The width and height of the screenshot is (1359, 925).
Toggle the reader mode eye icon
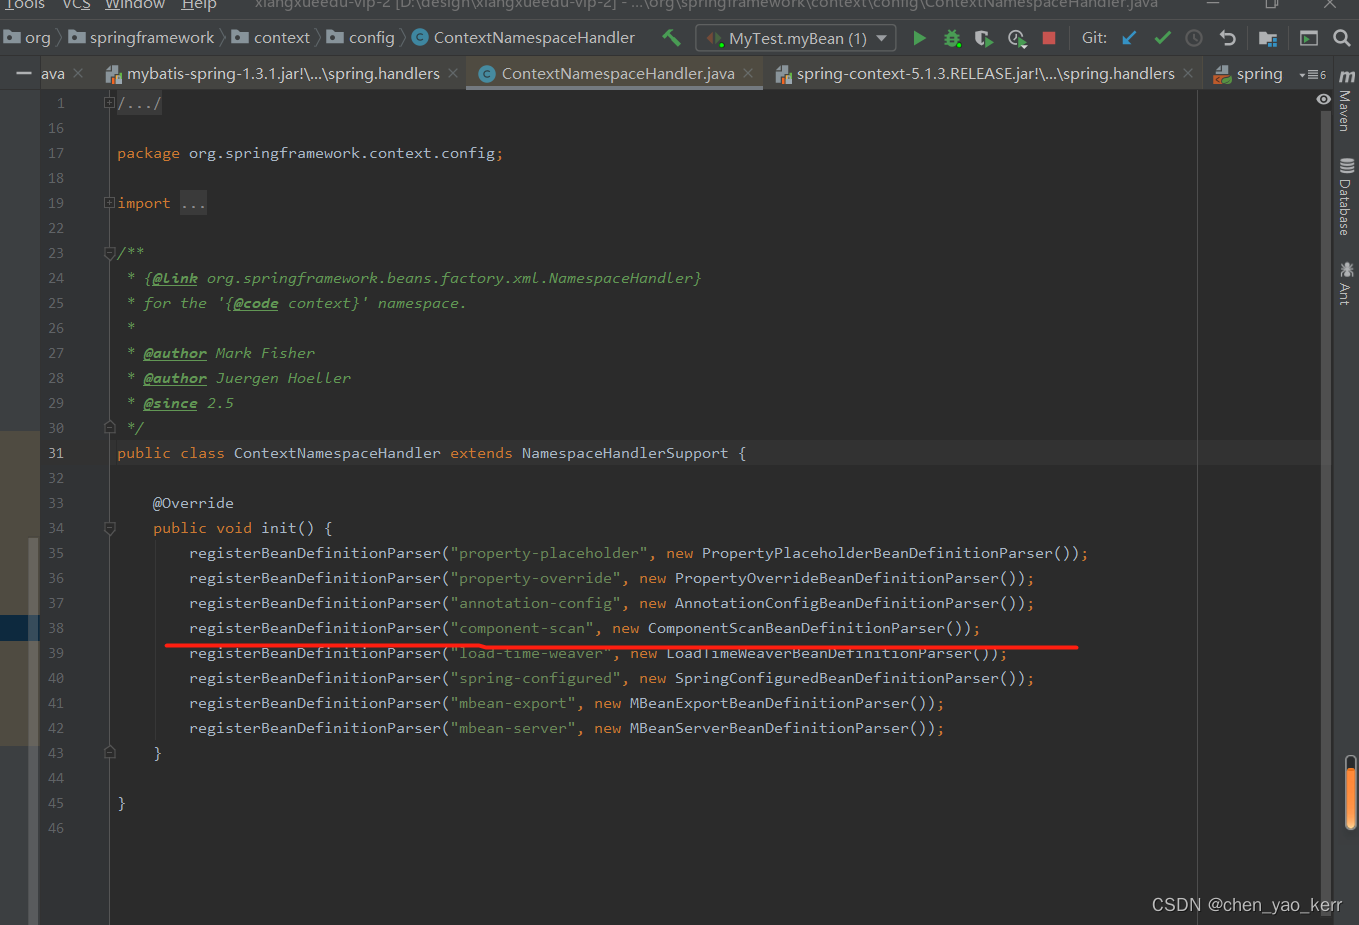point(1323,99)
